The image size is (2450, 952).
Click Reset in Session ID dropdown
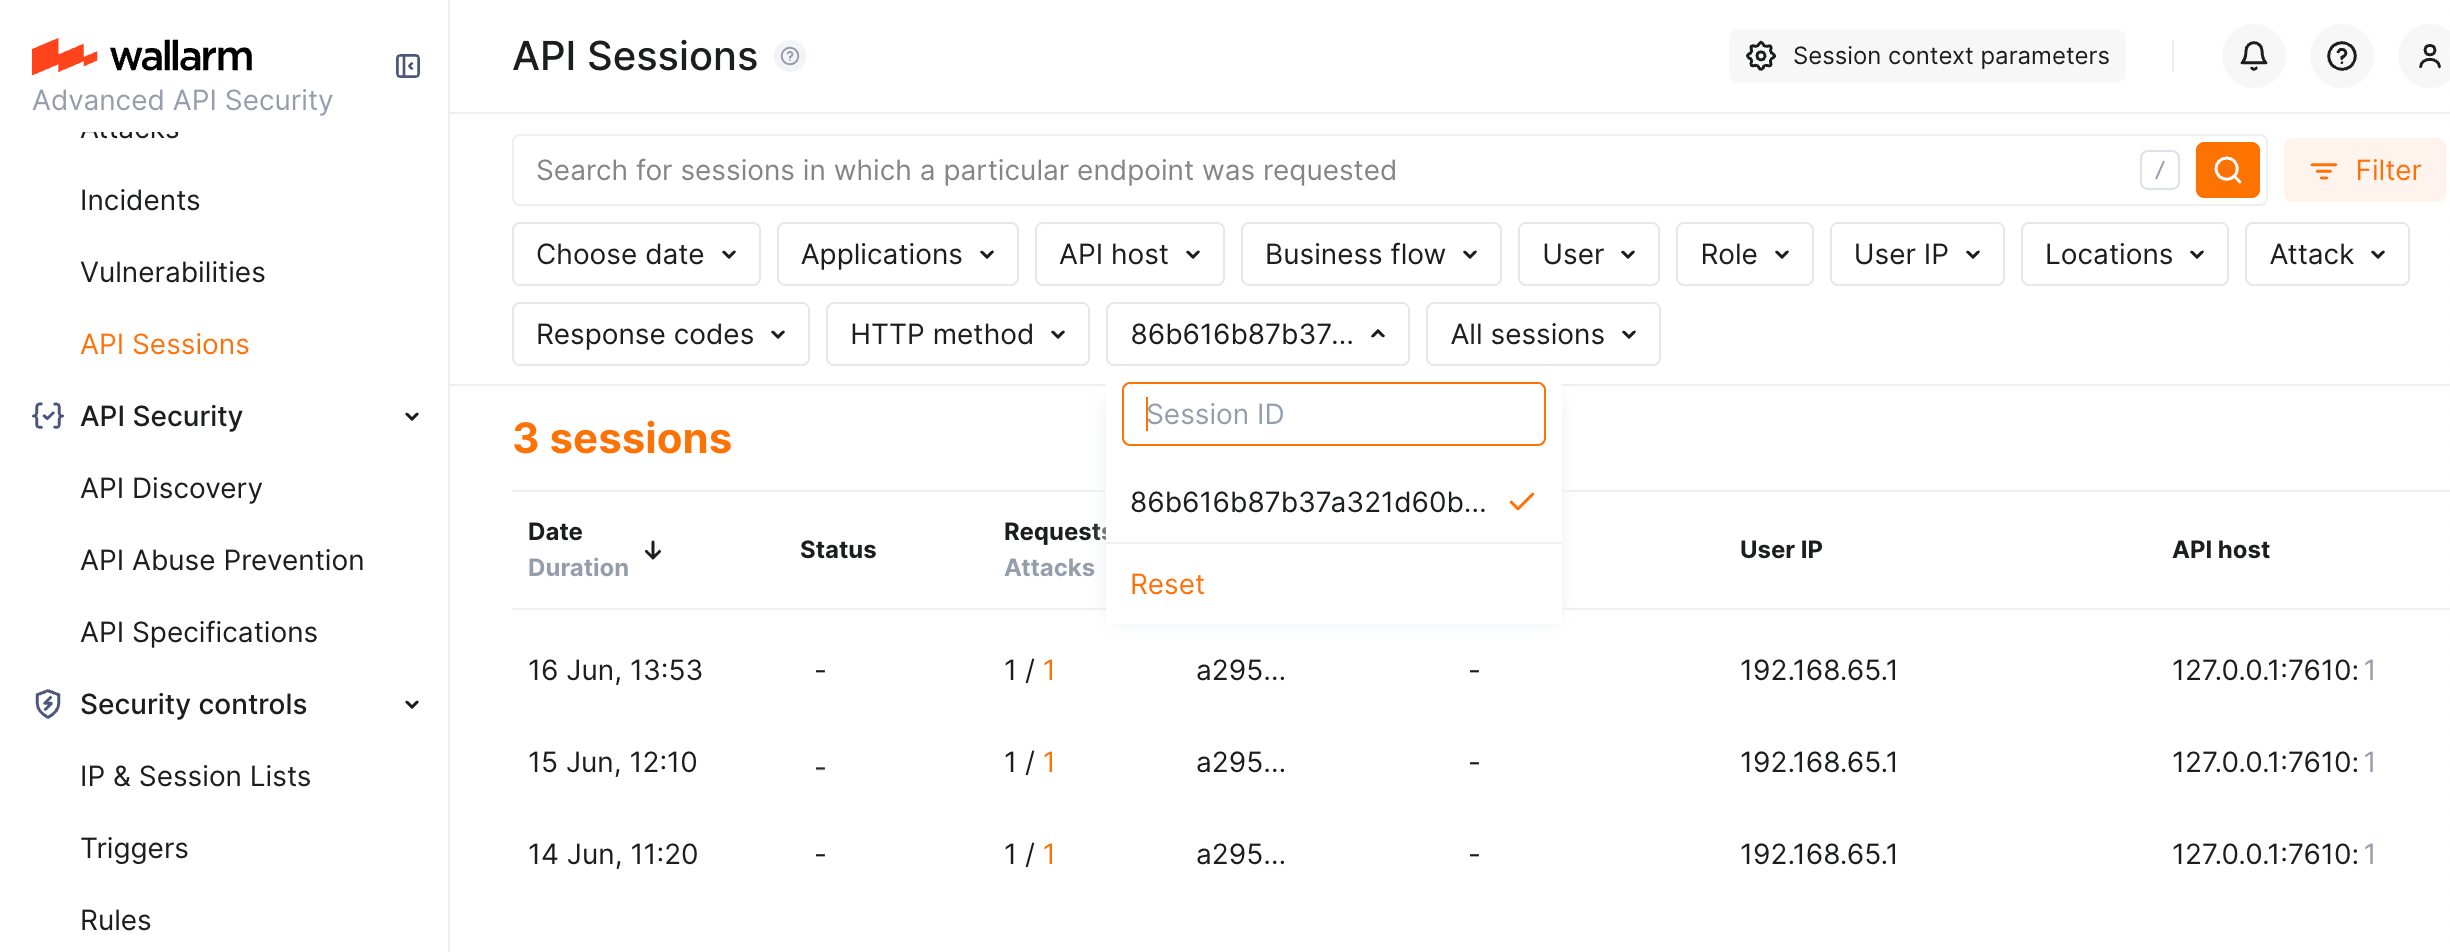click(1167, 584)
